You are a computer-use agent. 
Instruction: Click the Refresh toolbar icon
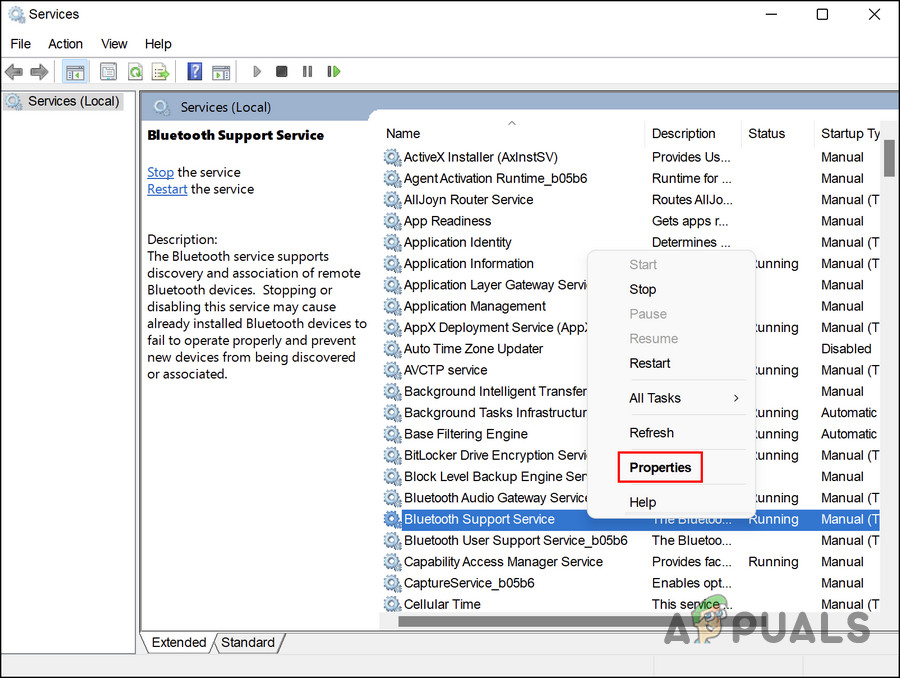tap(135, 71)
